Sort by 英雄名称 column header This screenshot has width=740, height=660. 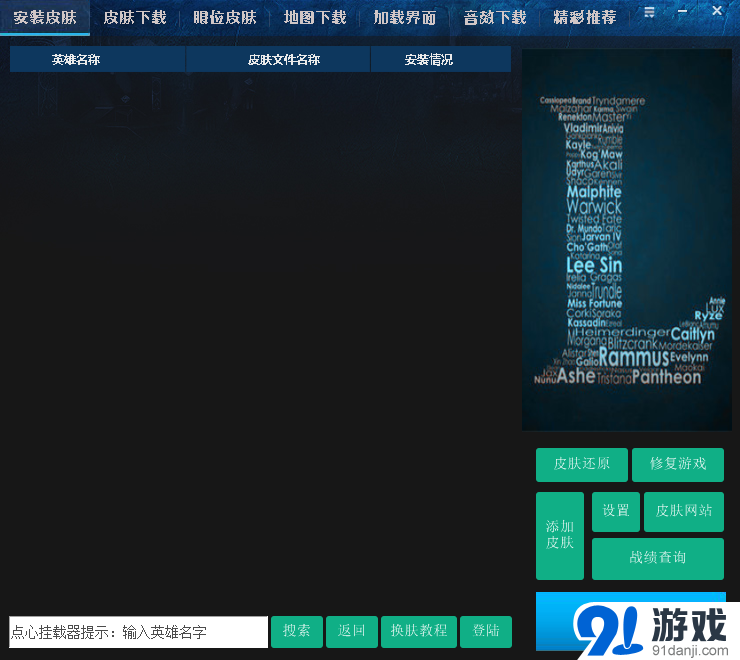tap(98, 59)
